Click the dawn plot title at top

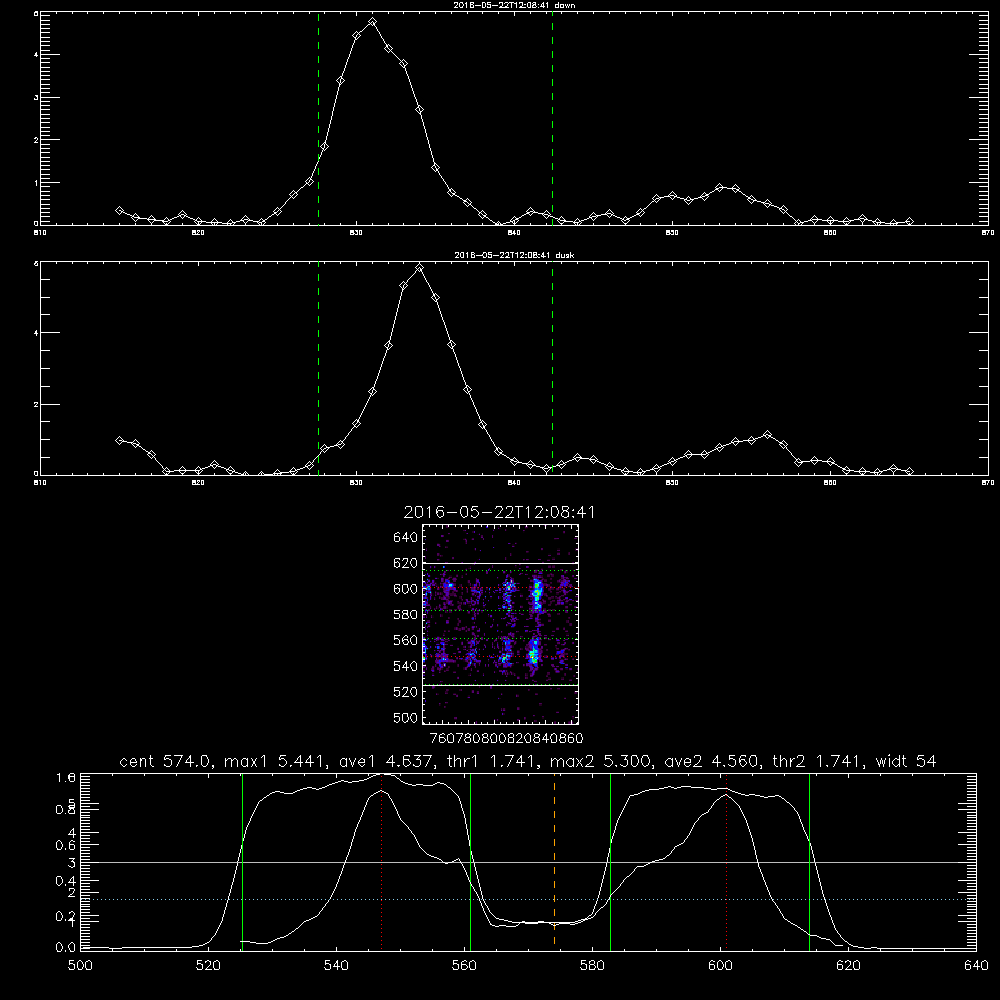tap(514, 5)
